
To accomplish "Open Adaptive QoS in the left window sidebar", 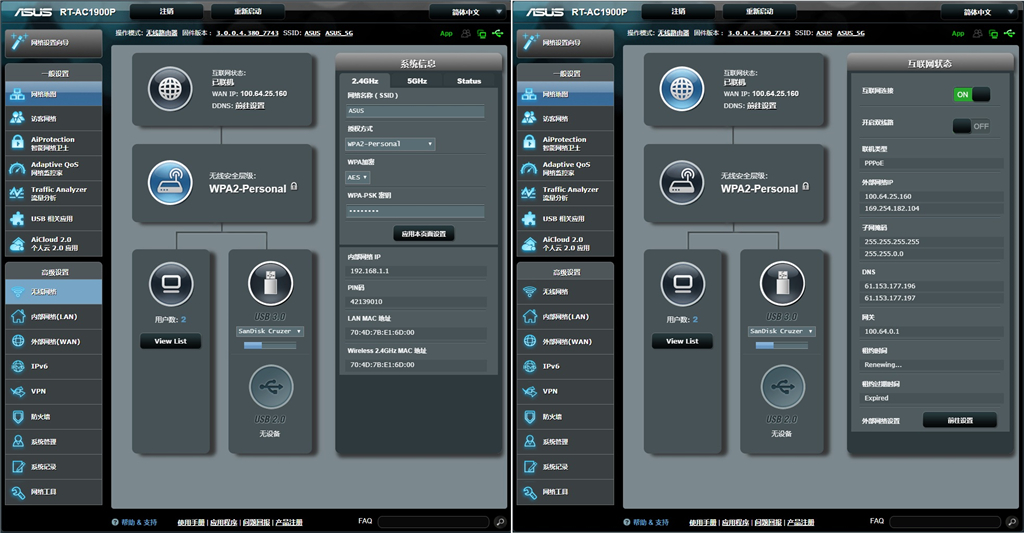I will pyautogui.click(x=53, y=168).
